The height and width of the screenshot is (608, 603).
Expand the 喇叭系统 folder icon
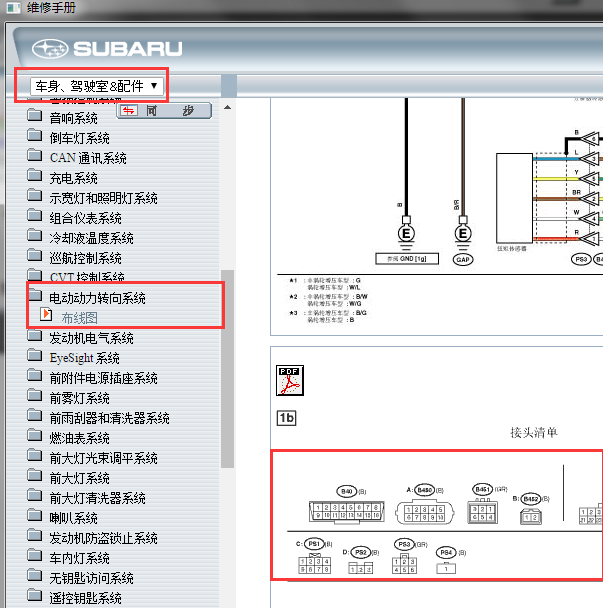[x=35, y=515]
